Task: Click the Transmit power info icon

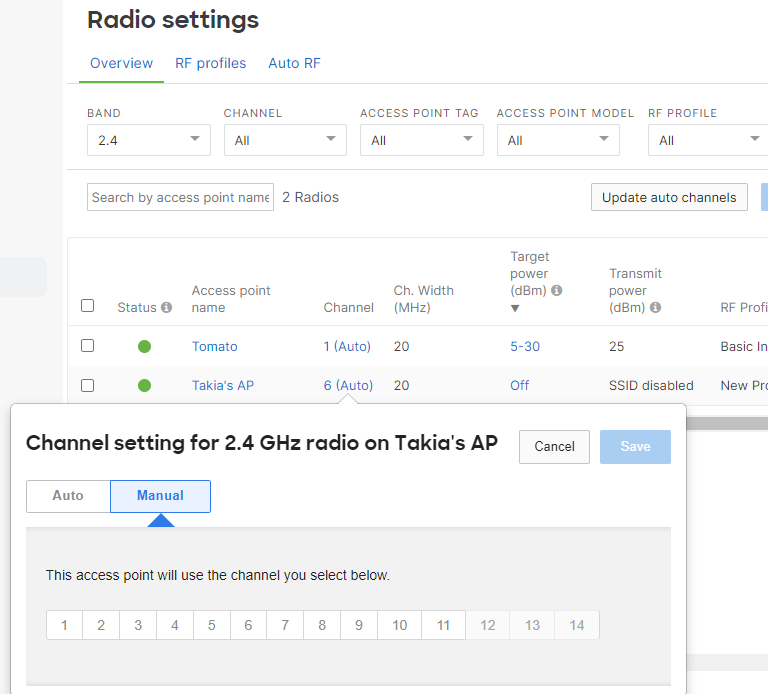Action: tap(655, 307)
